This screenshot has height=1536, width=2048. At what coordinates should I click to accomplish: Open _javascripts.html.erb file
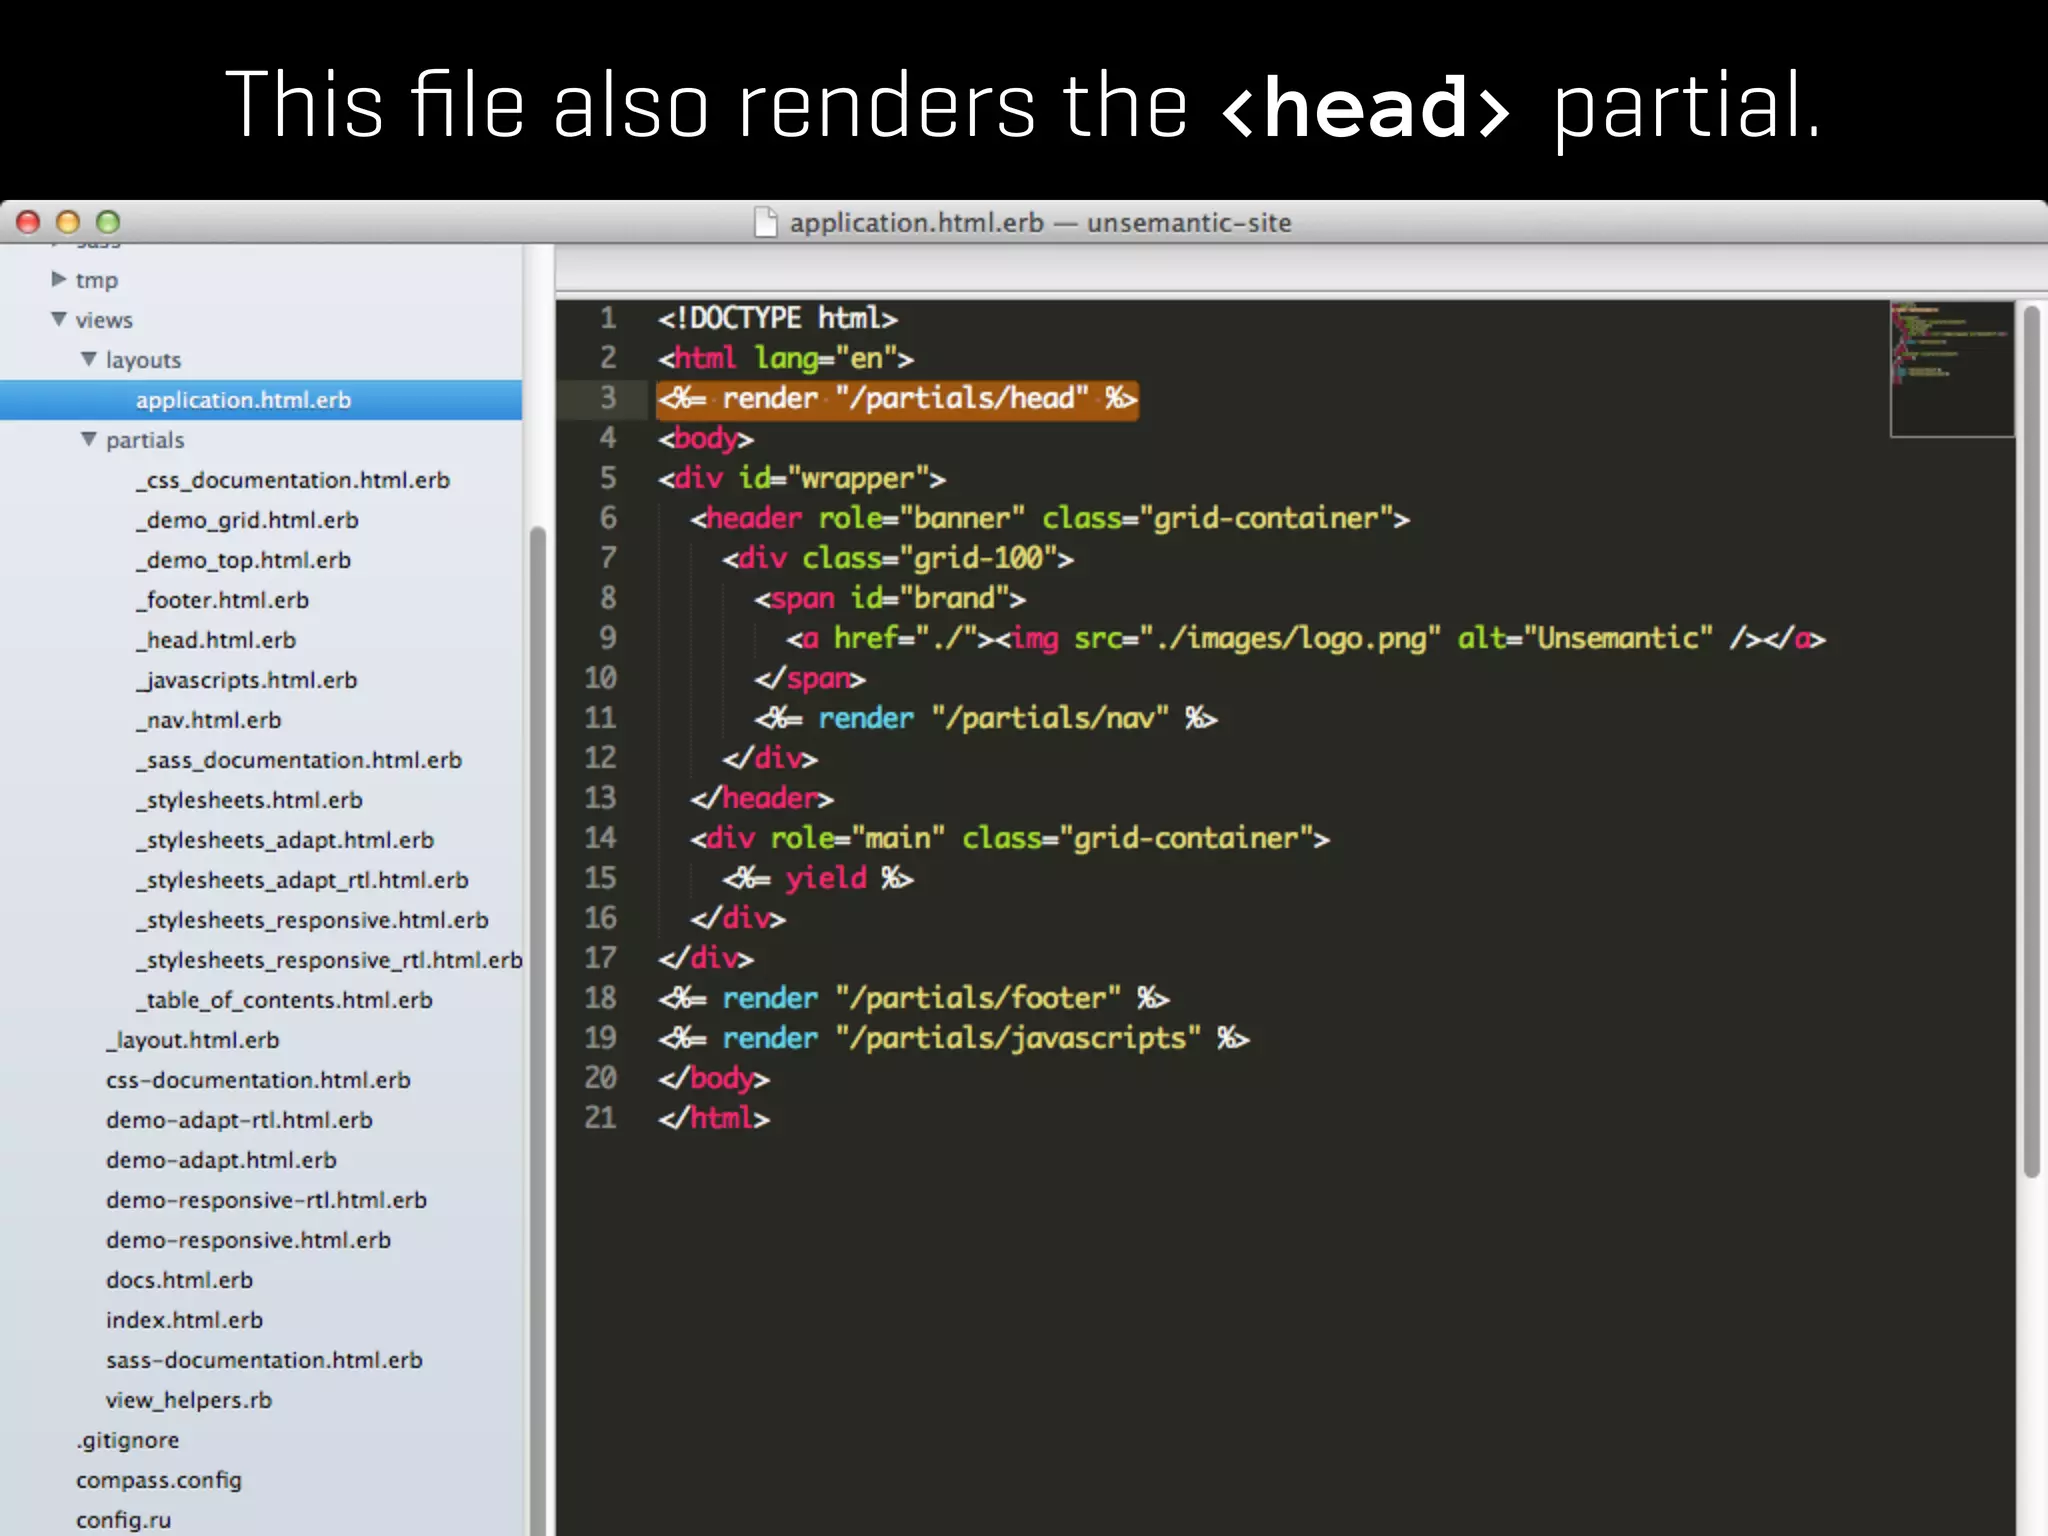247,680
